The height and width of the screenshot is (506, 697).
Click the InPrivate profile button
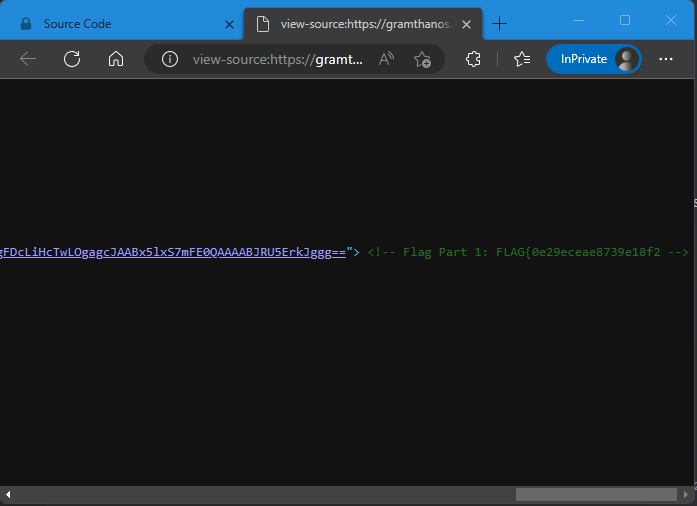(x=593, y=59)
